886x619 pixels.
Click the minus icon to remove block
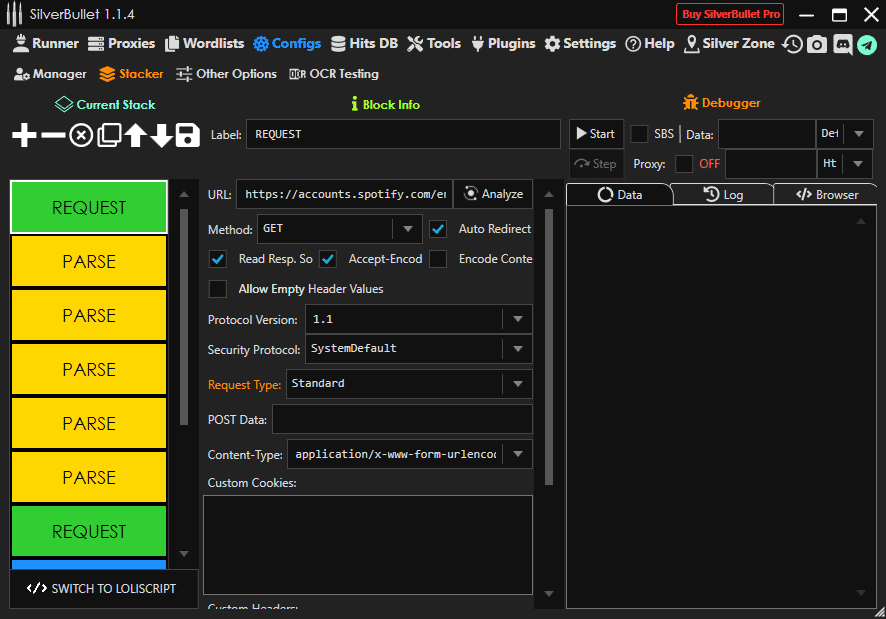[53, 135]
